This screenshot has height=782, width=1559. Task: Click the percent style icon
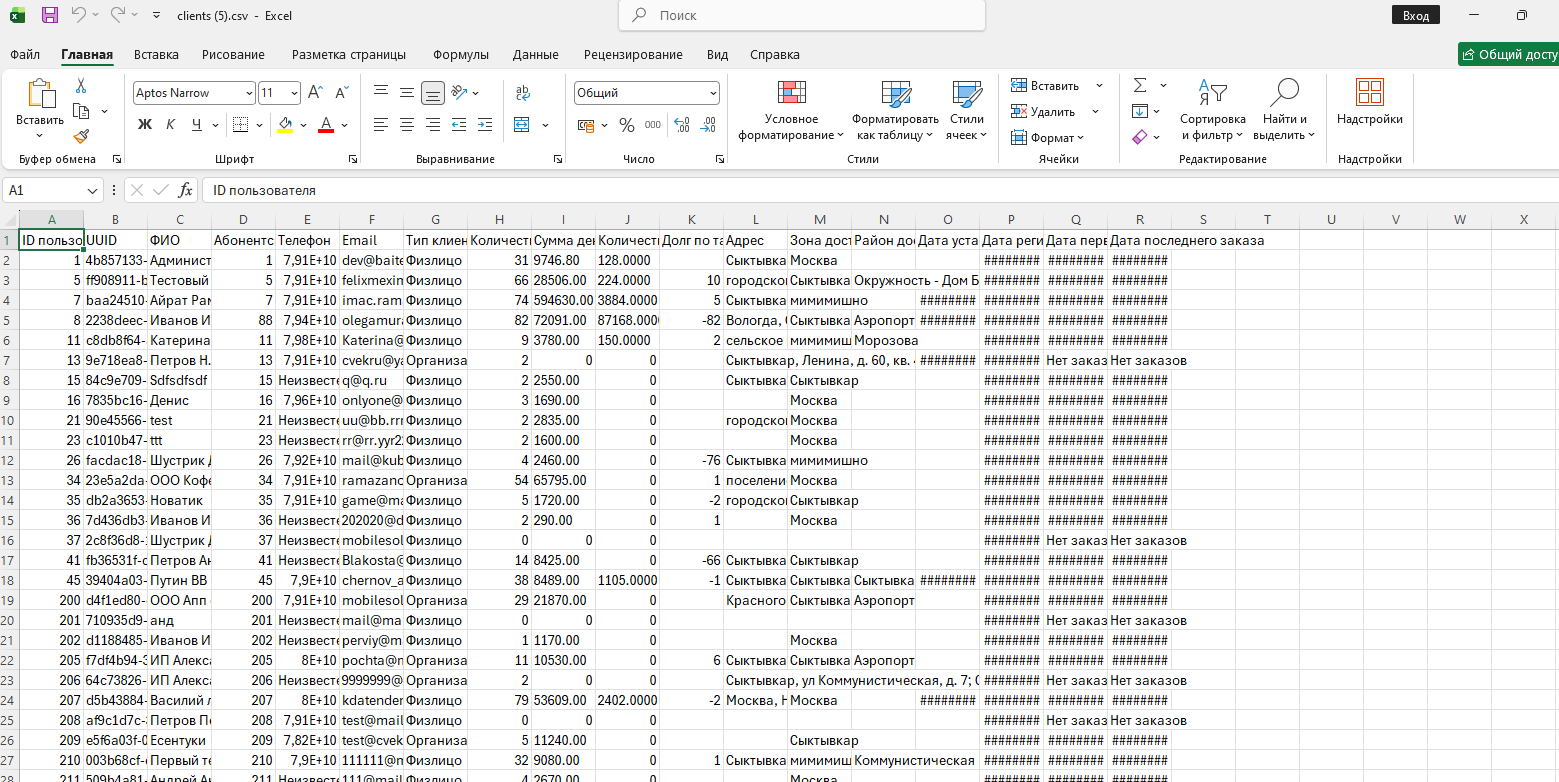tap(627, 125)
